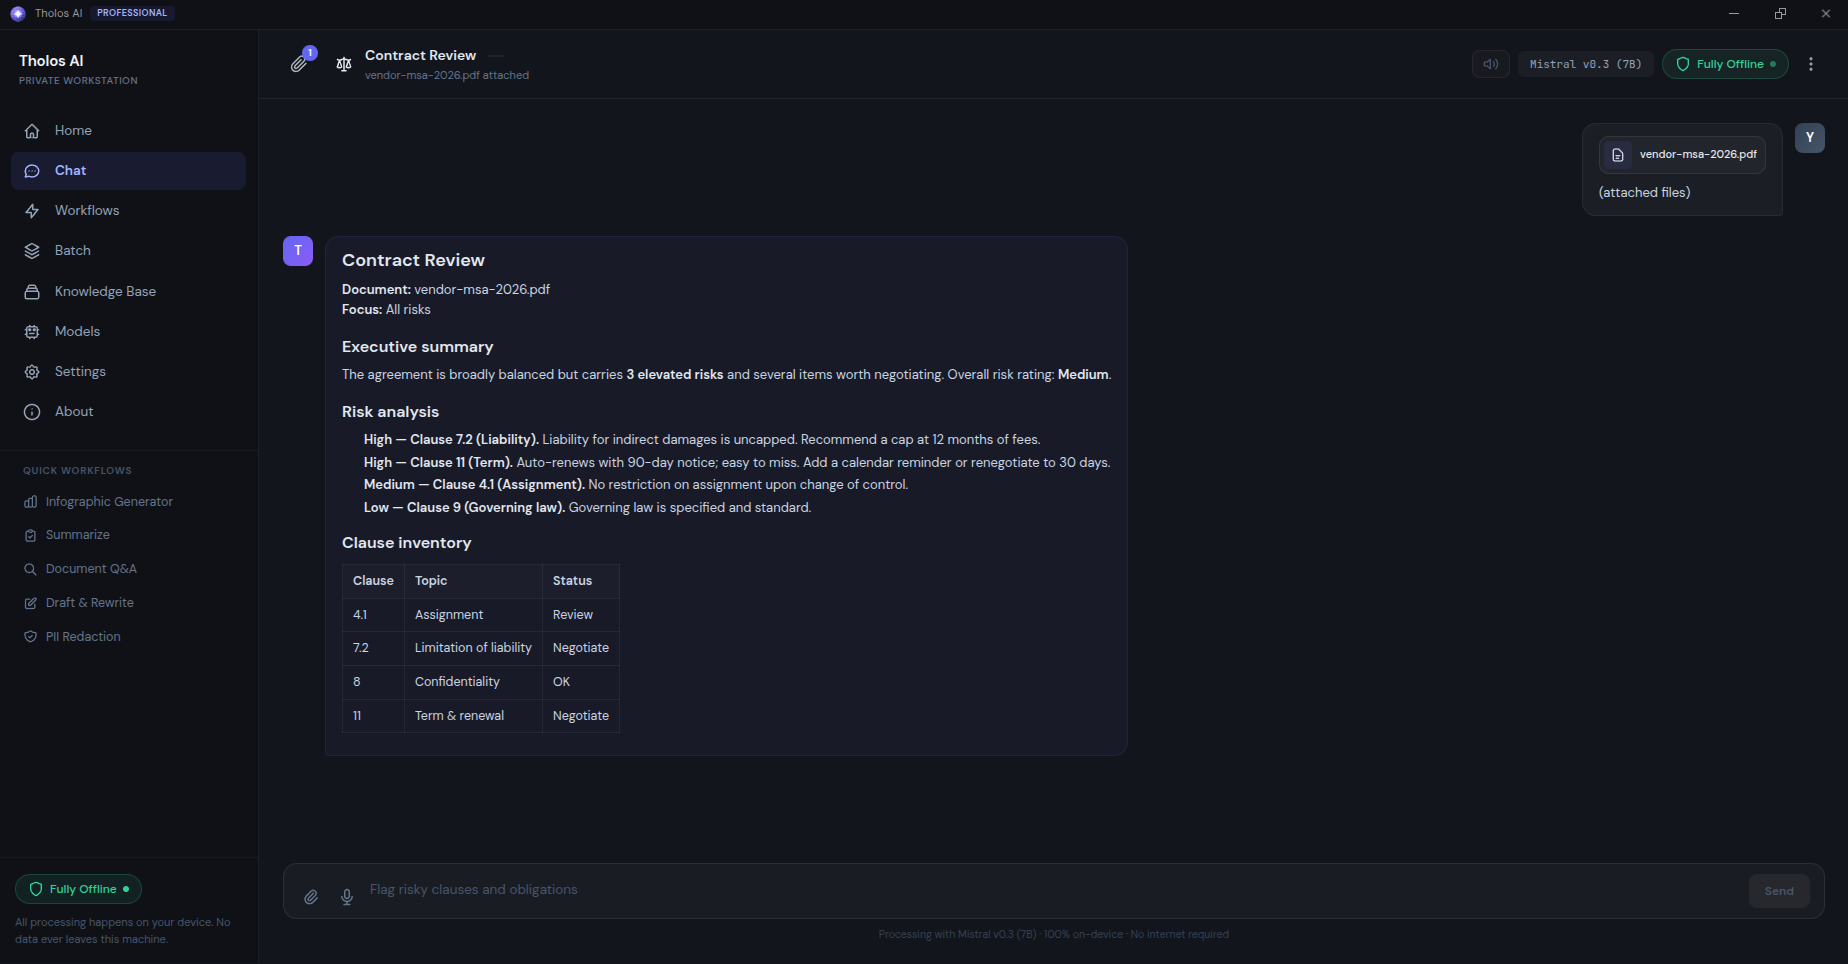The width and height of the screenshot is (1848, 964).
Task: Attach a file using the input paperclip
Action: [311, 897]
